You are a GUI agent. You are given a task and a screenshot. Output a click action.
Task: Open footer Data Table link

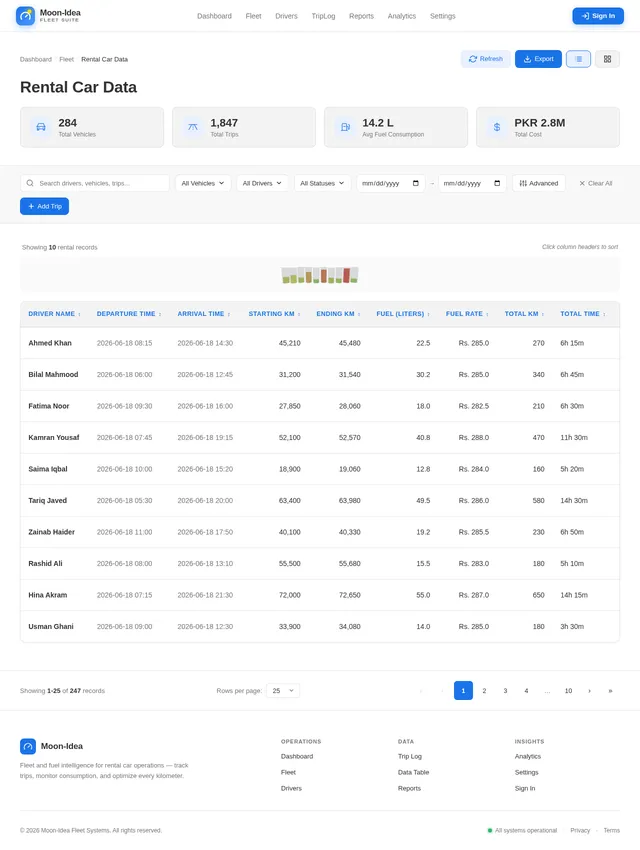(x=413, y=772)
